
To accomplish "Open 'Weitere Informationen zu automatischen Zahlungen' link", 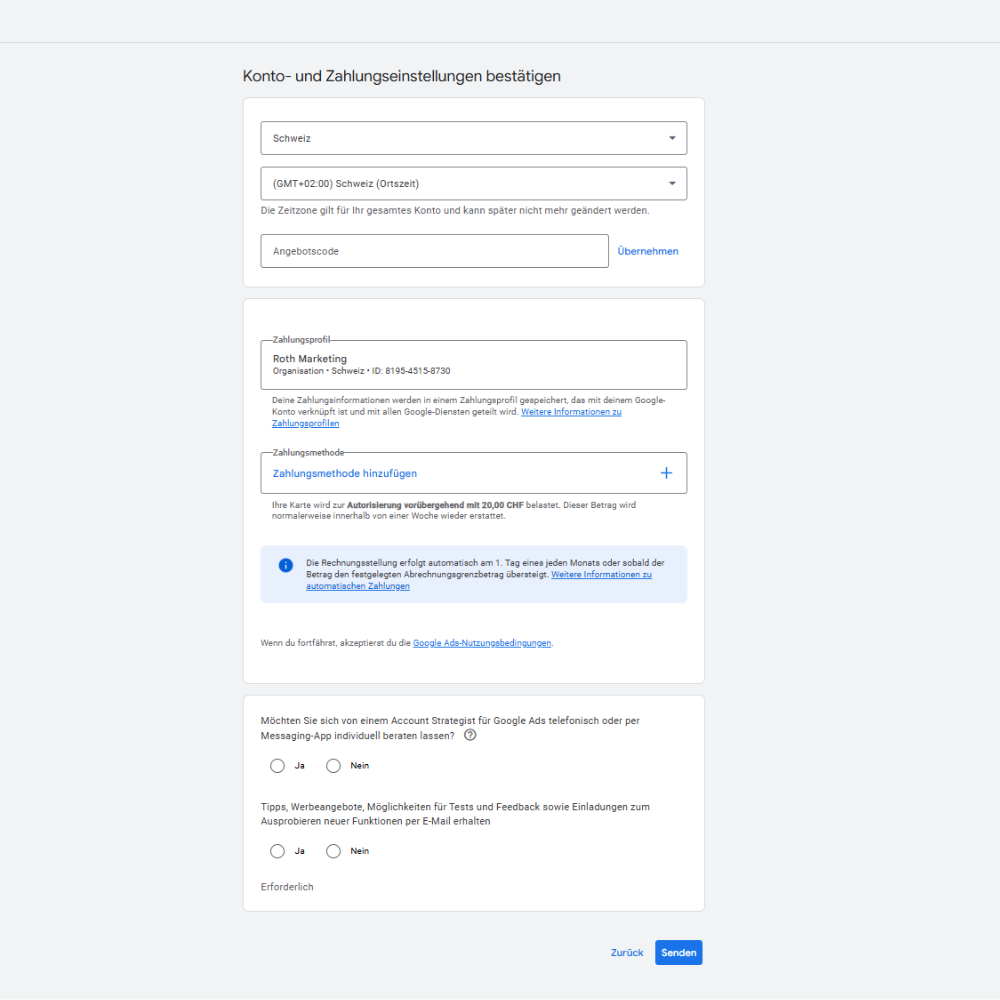I will pyautogui.click(x=601, y=575).
